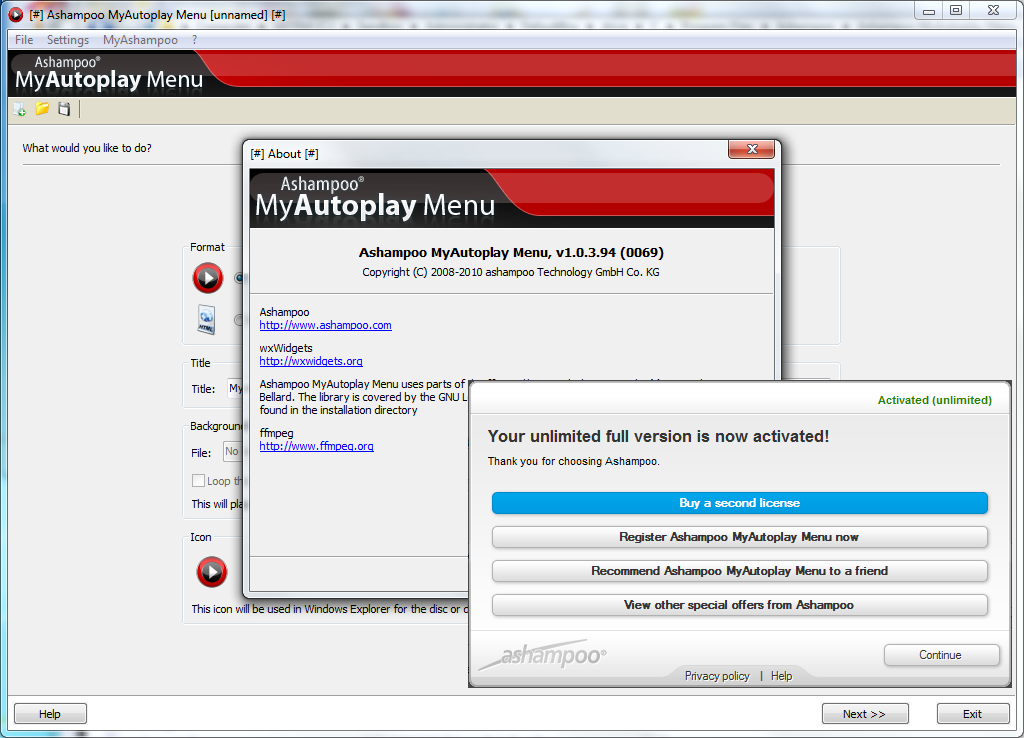Screen dimensions: 1024x738
Task: Open the File menu
Action: (x=24, y=40)
